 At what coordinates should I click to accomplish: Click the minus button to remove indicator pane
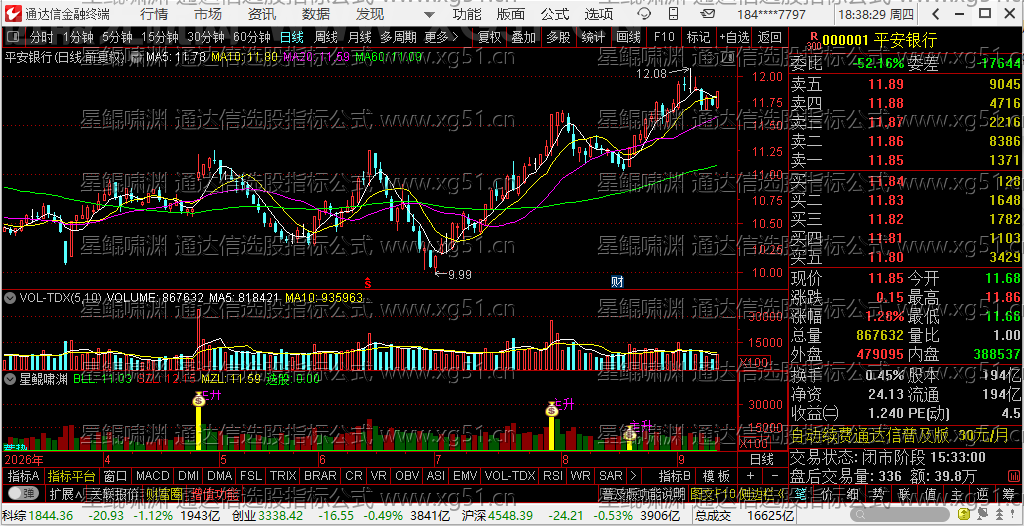pyautogui.click(x=775, y=476)
